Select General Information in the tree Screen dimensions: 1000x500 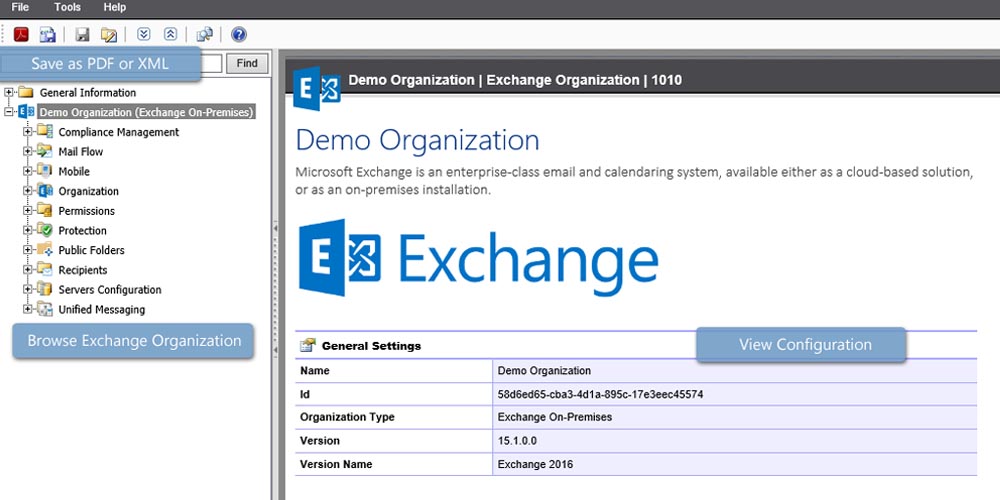pos(88,92)
